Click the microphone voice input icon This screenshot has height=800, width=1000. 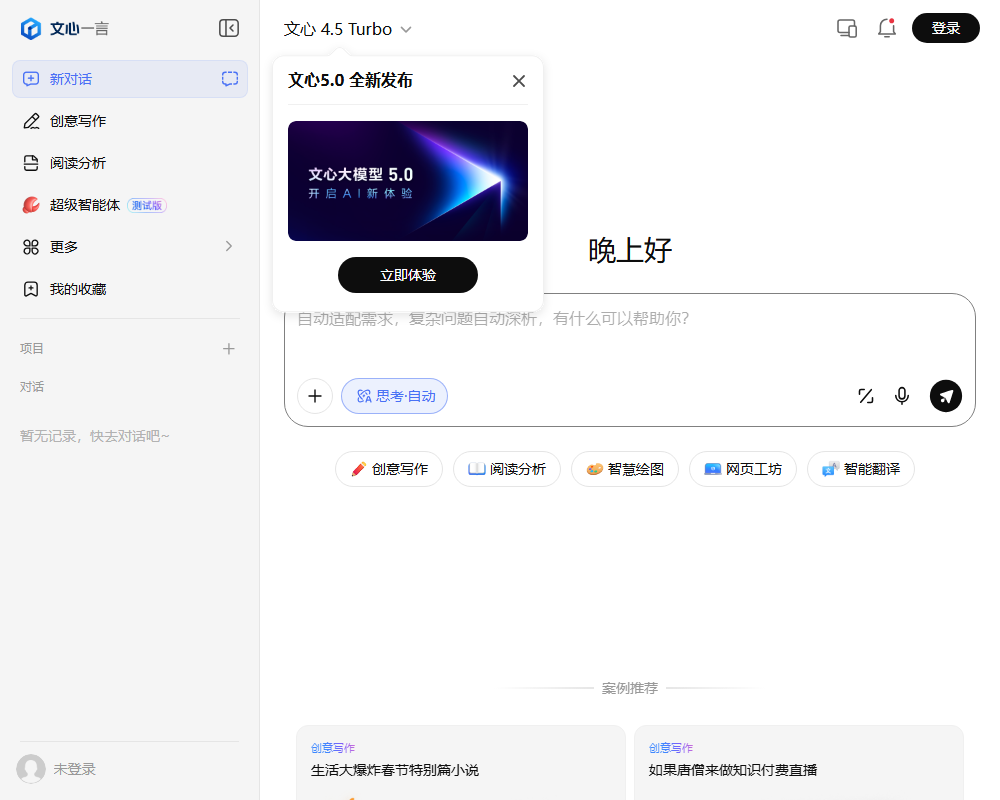click(x=901, y=396)
